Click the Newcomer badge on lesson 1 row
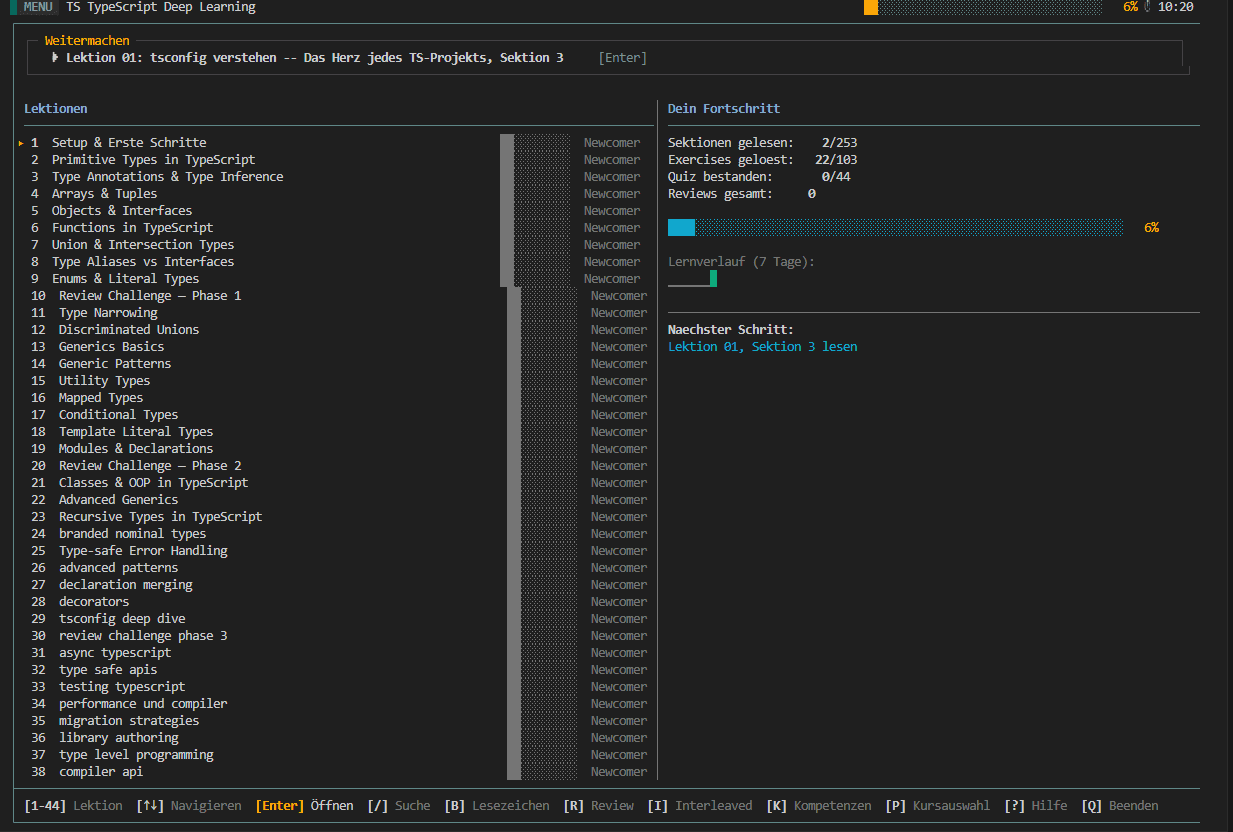The image size is (1233, 832). click(x=612, y=143)
